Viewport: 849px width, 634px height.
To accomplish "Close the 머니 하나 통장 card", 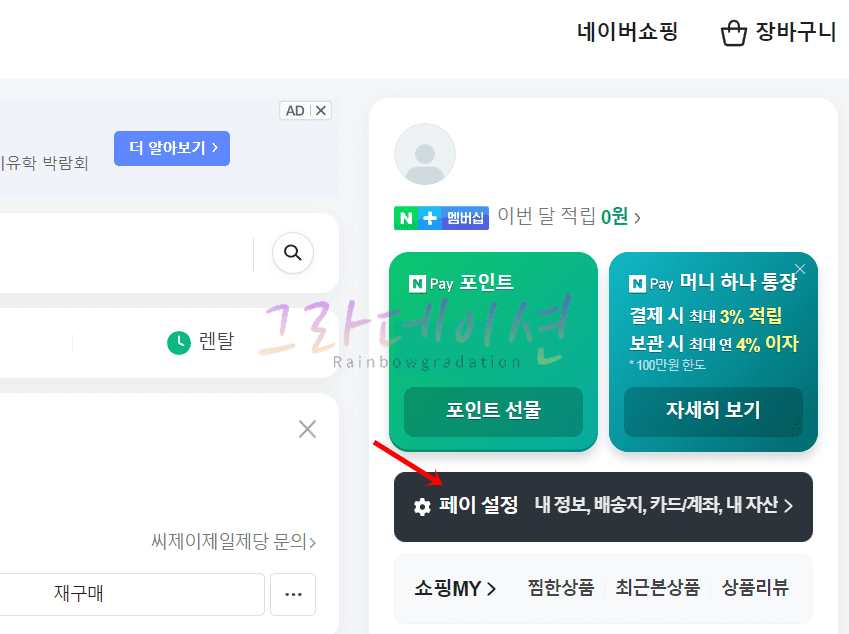I will (x=800, y=269).
